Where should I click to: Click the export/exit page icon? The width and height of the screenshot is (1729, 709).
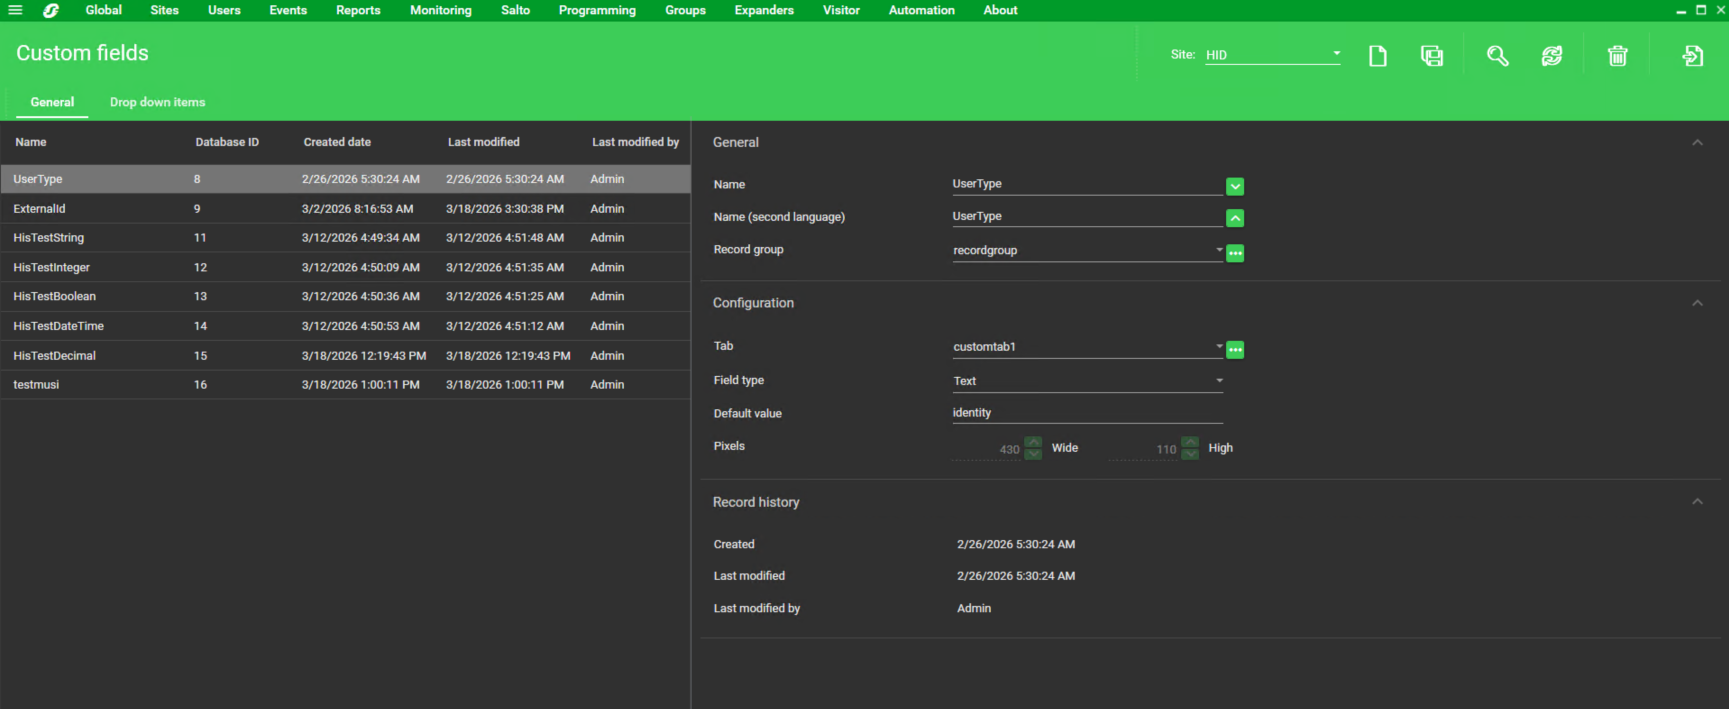1692,56
